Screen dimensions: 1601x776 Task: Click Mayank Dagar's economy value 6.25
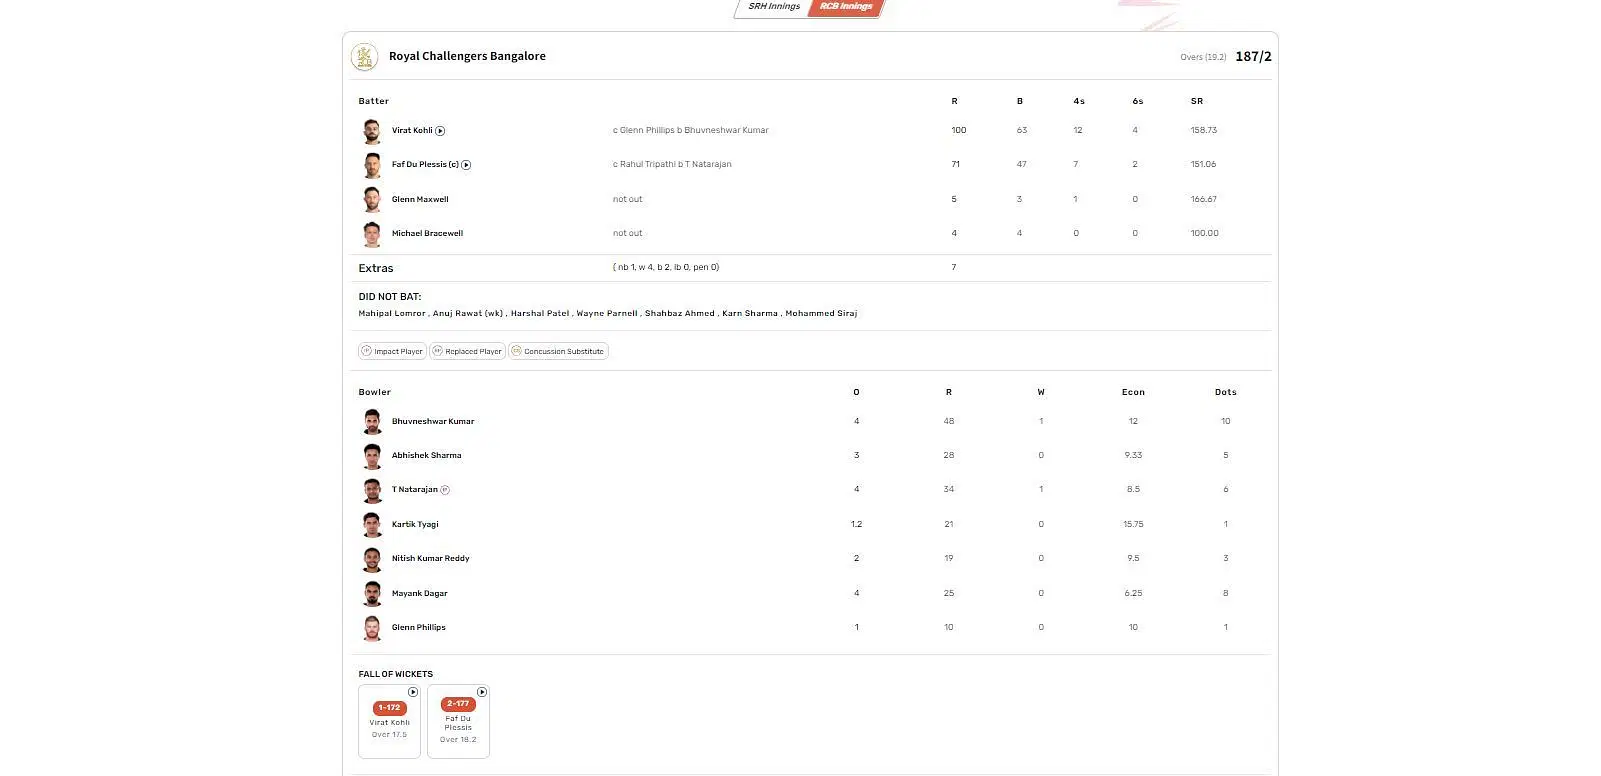(x=1133, y=593)
